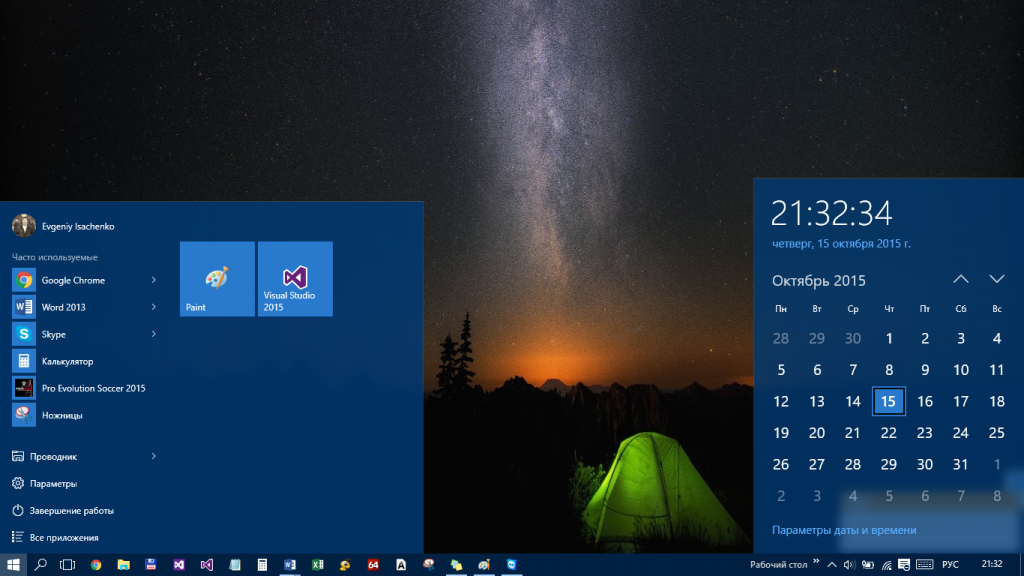Screen dimensions: 1024x576
Task: Open the filled purple Visual Studio taskbar icon
Action: [x=179, y=564]
